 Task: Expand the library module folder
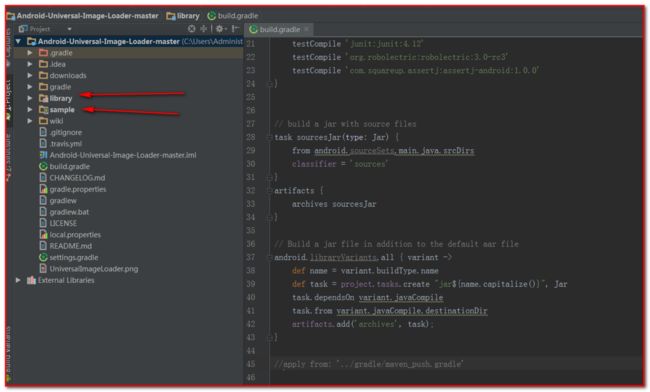click(30, 98)
